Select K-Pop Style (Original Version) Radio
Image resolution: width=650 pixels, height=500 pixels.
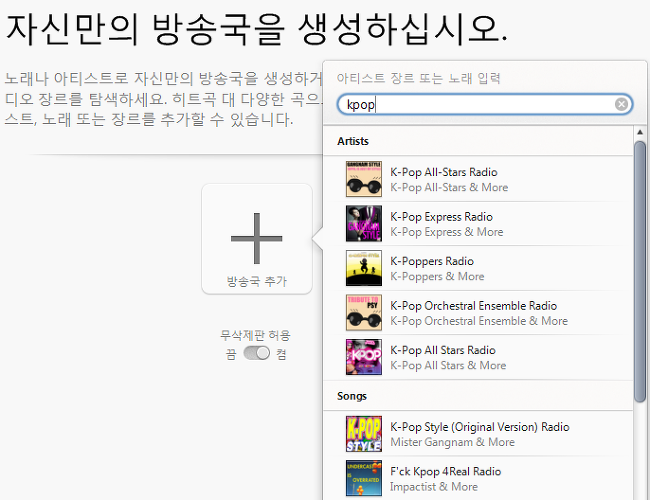coord(478,434)
